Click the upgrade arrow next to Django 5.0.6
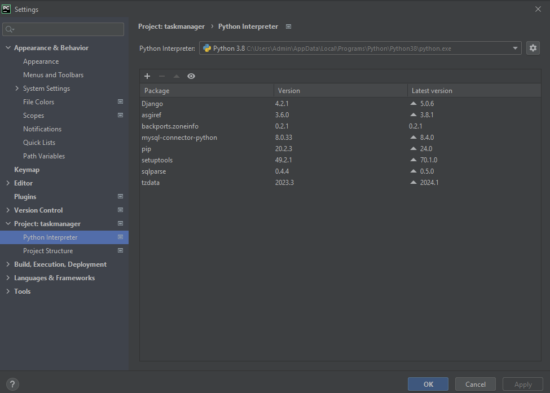Viewport: 550px width, 393px height. [x=414, y=104]
